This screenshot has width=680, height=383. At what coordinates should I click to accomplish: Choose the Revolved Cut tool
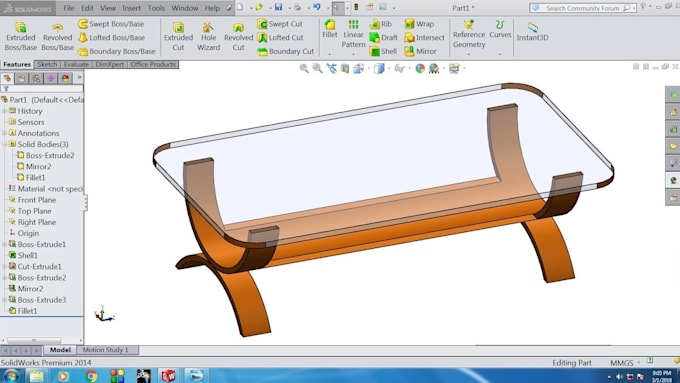238,36
